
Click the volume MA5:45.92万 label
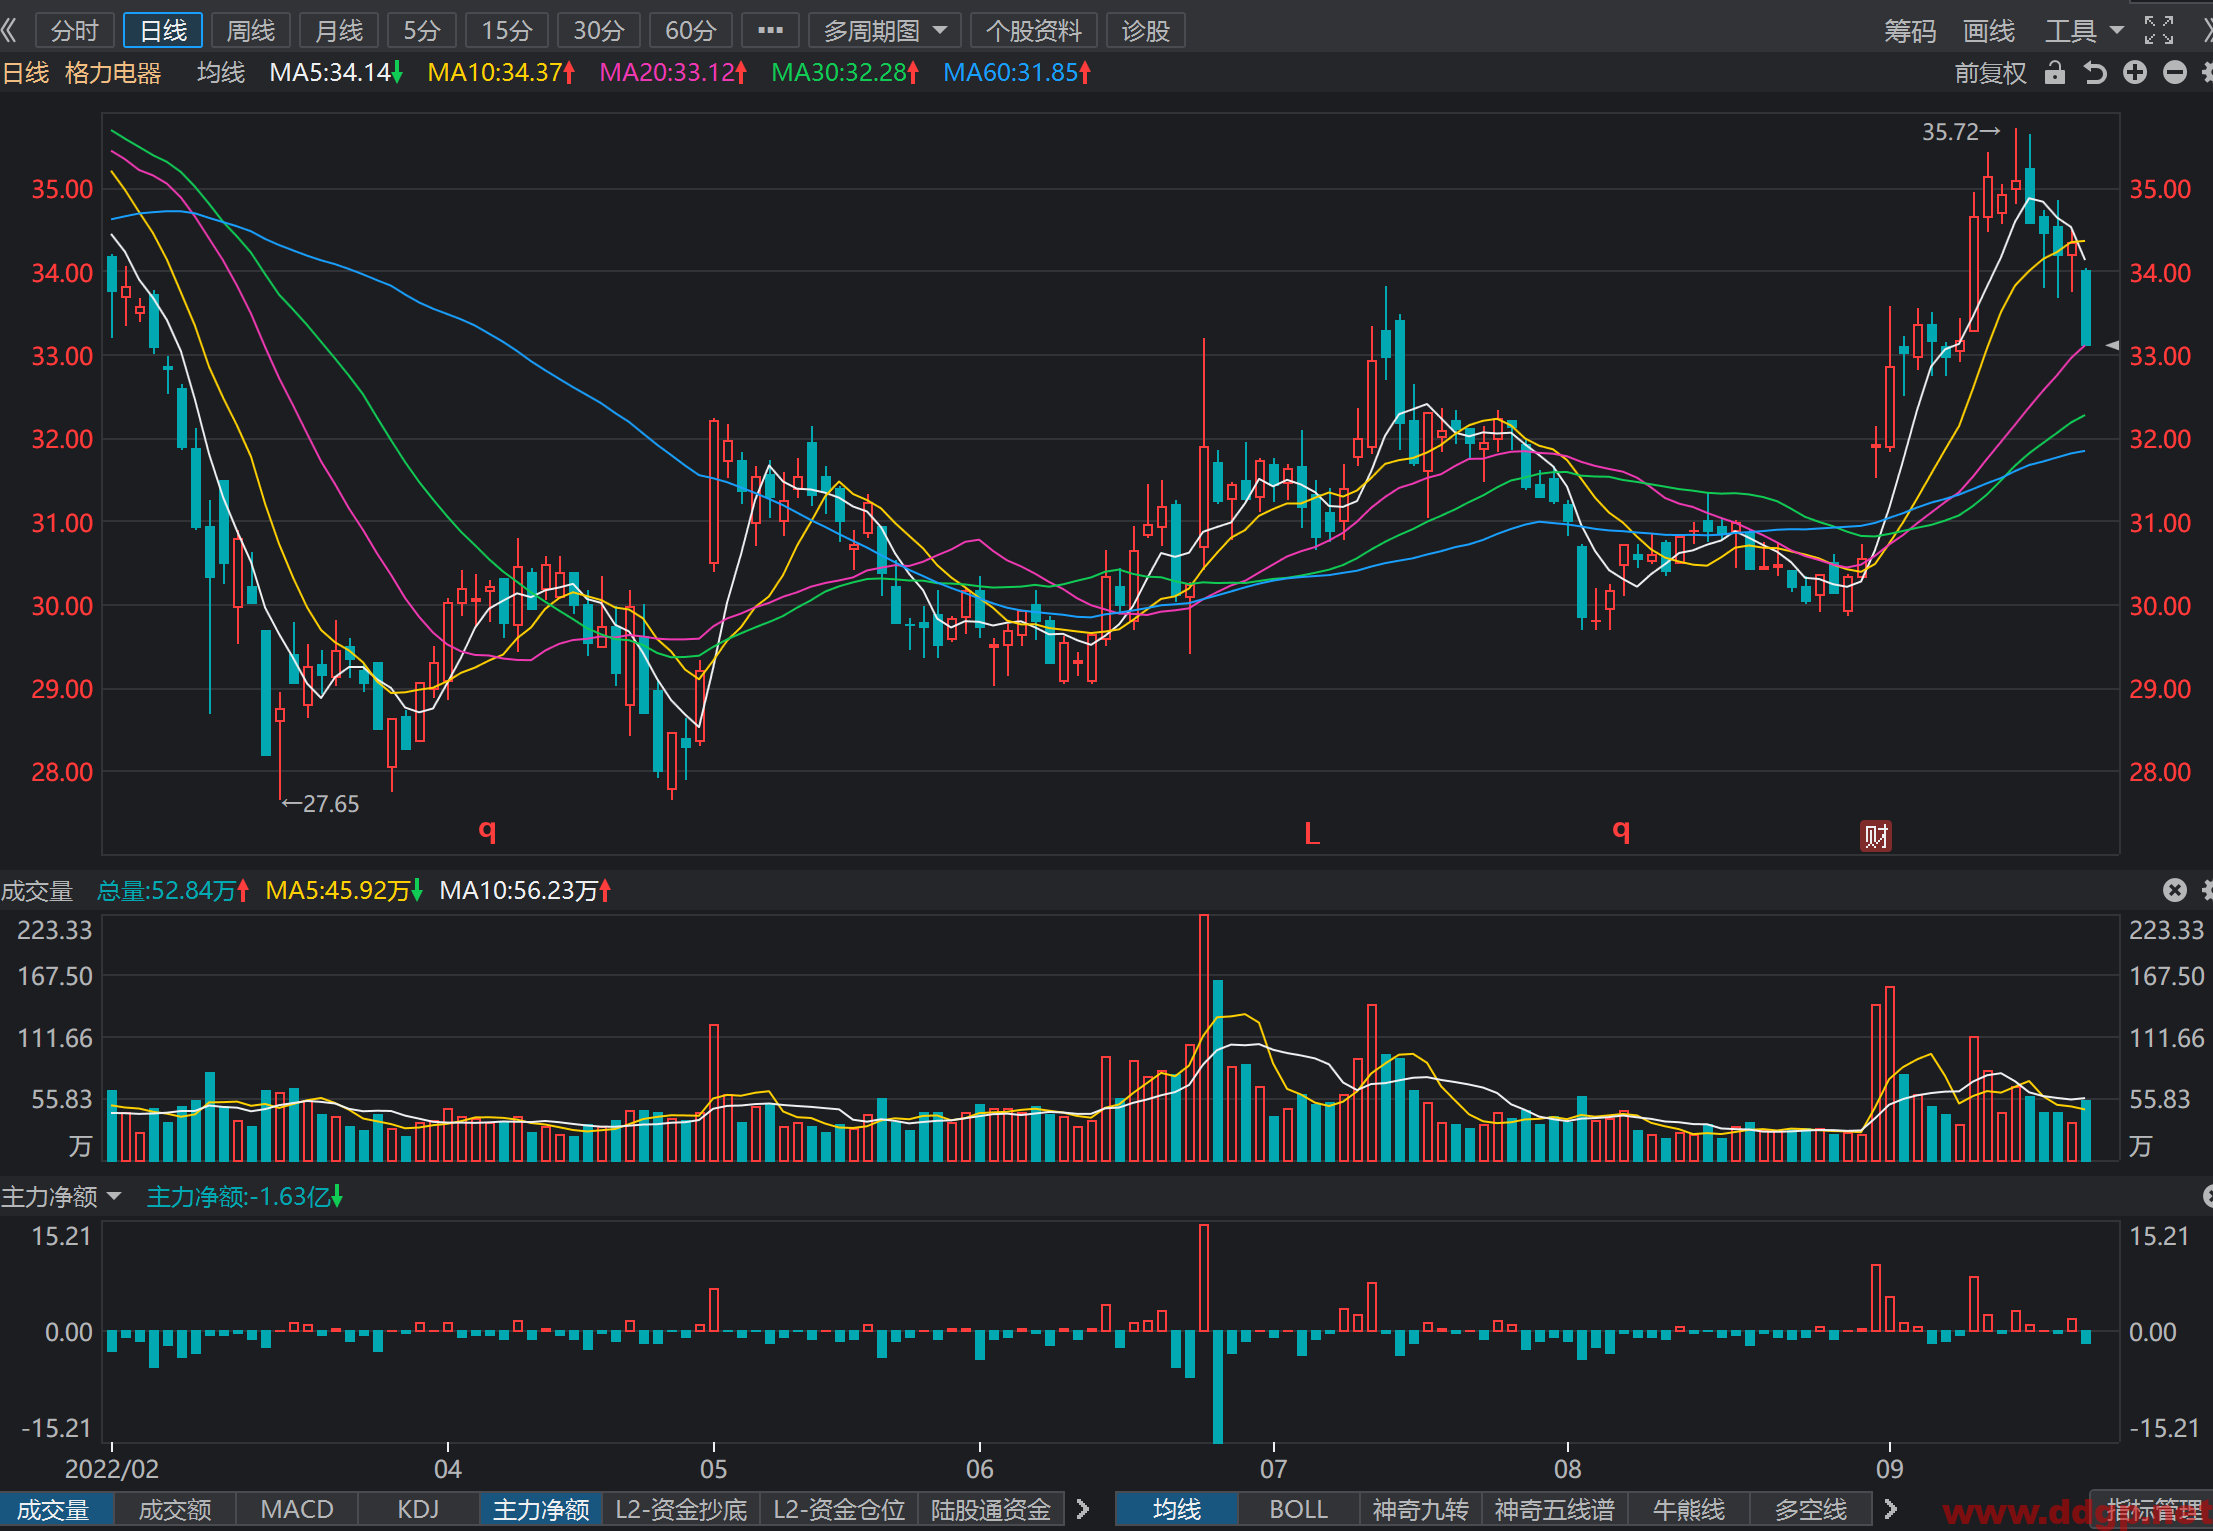(344, 890)
